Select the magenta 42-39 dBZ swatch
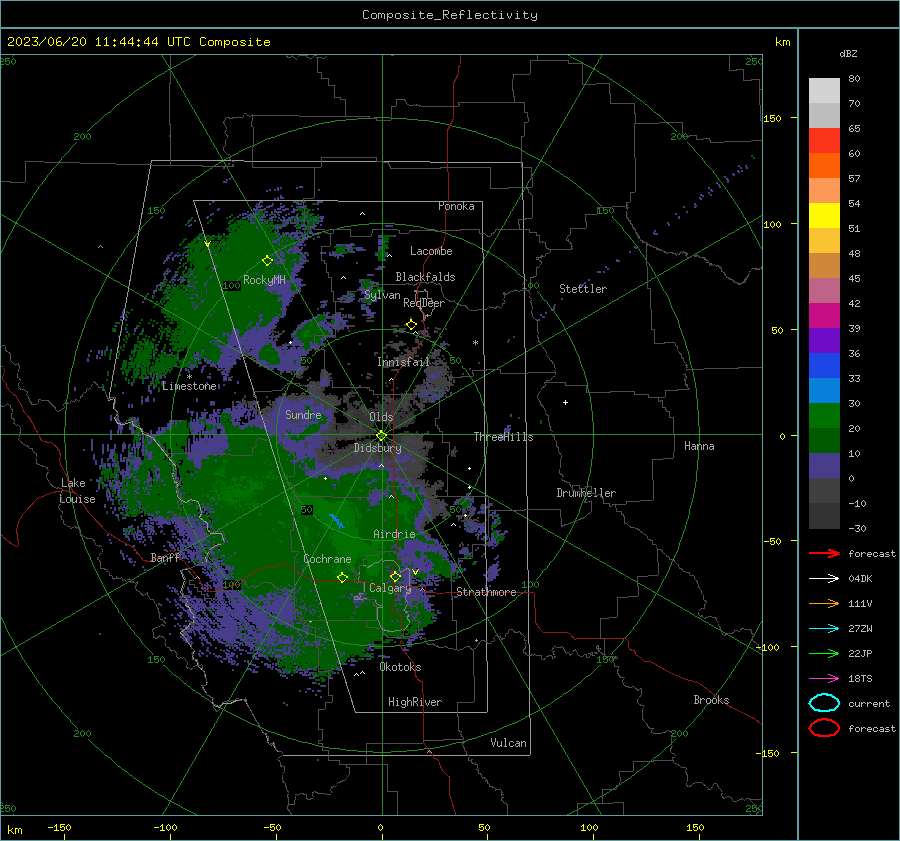 coord(824,316)
